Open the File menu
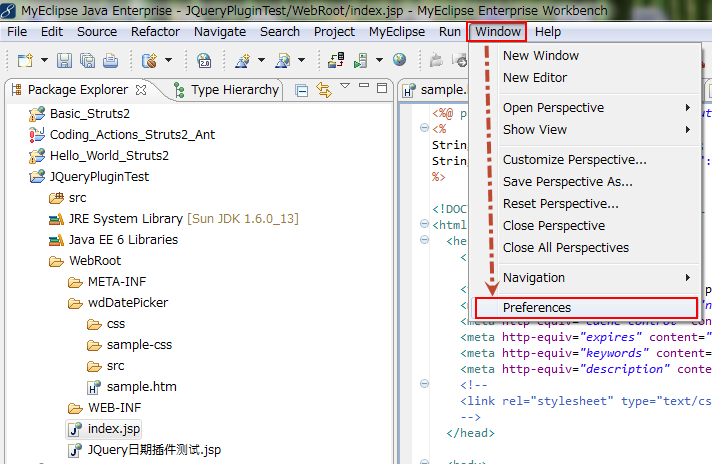This screenshot has height=464, width=712. (x=17, y=32)
